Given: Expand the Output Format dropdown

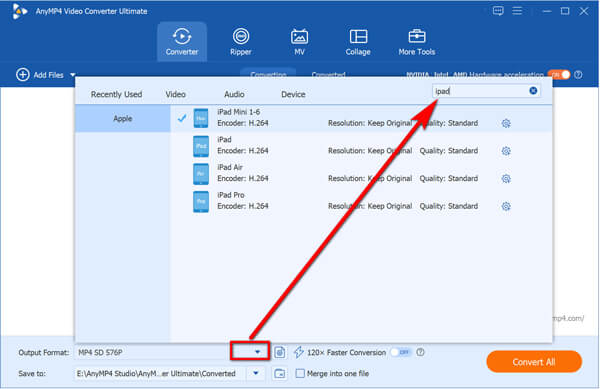Looking at the screenshot, I should tap(257, 352).
